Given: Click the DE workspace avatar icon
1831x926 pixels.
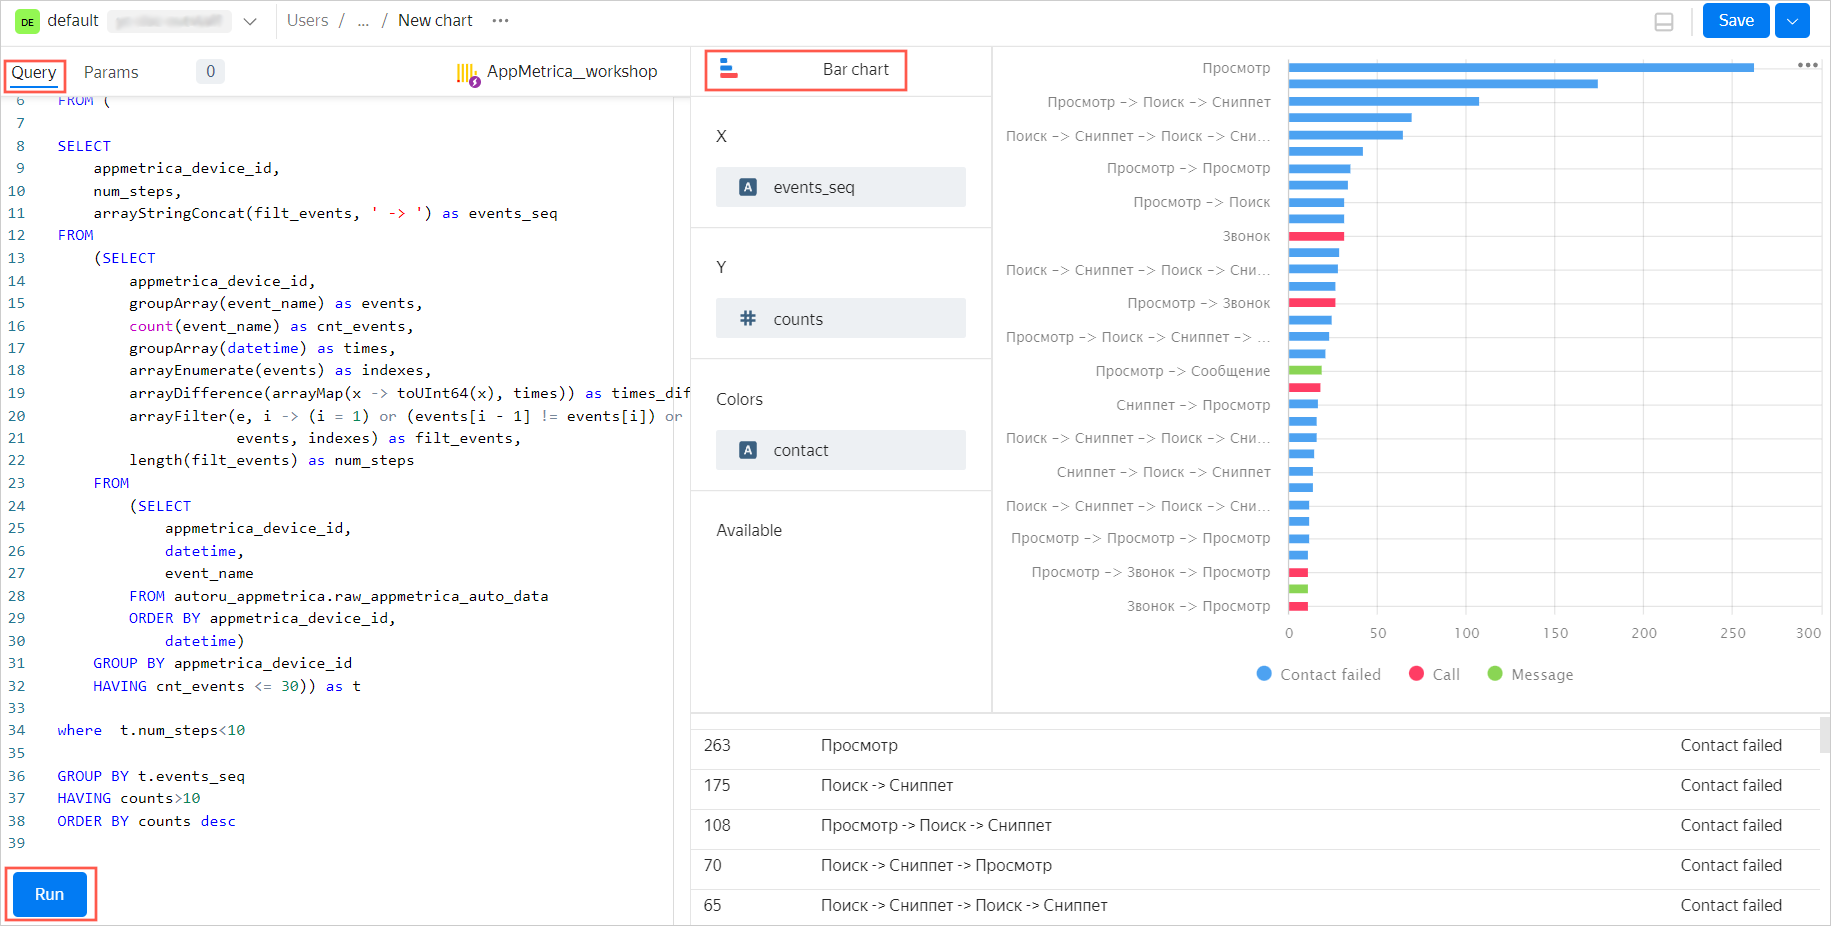Looking at the screenshot, I should 27,21.
